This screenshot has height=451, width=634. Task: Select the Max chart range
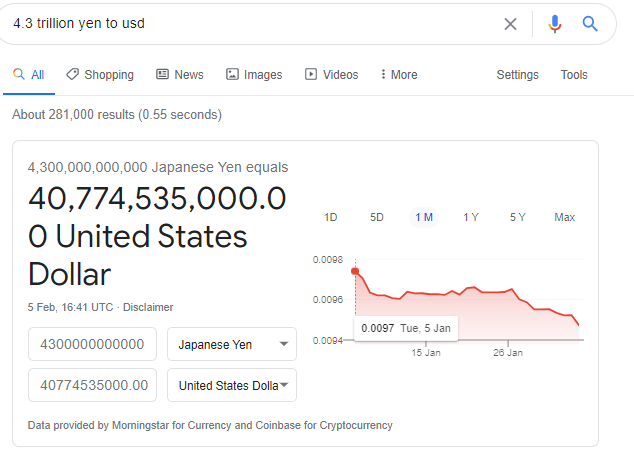564,218
